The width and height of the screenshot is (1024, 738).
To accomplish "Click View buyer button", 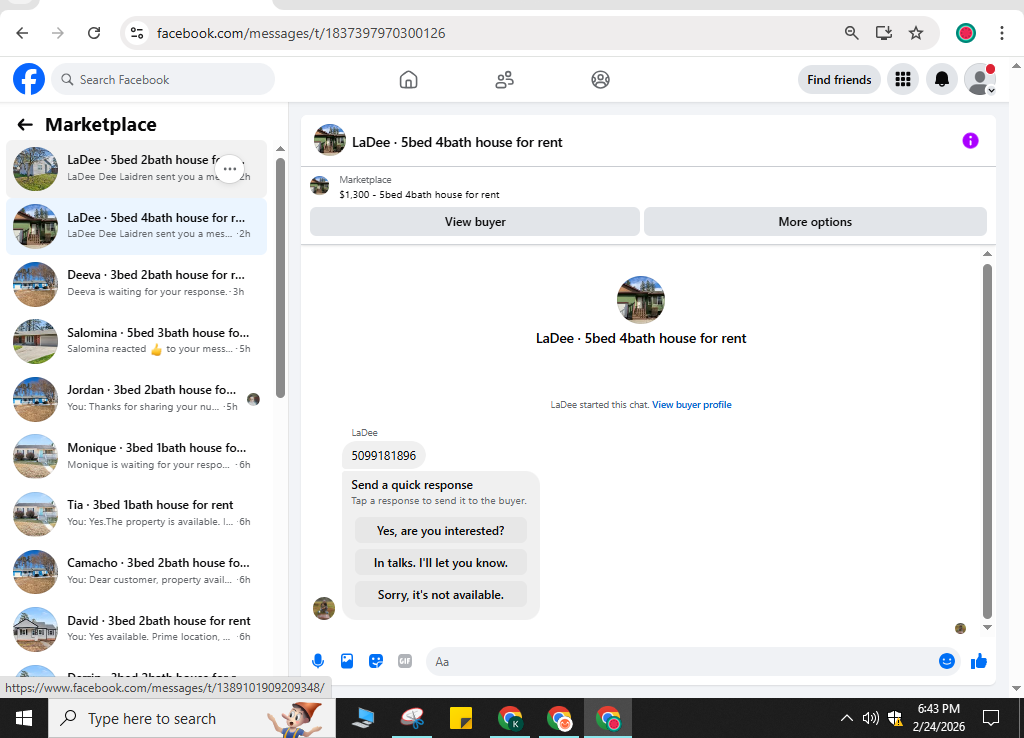I will coord(475,221).
